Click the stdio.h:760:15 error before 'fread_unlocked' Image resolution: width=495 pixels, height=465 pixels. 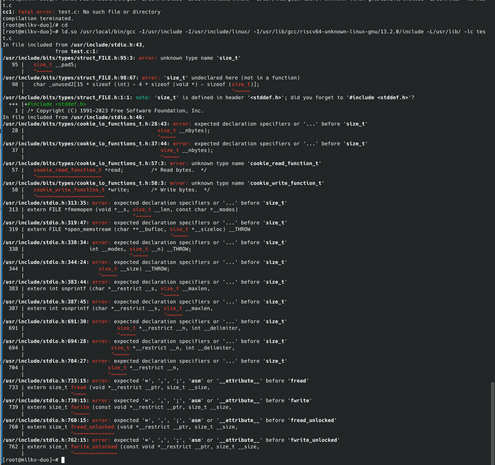click(x=170, y=420)
